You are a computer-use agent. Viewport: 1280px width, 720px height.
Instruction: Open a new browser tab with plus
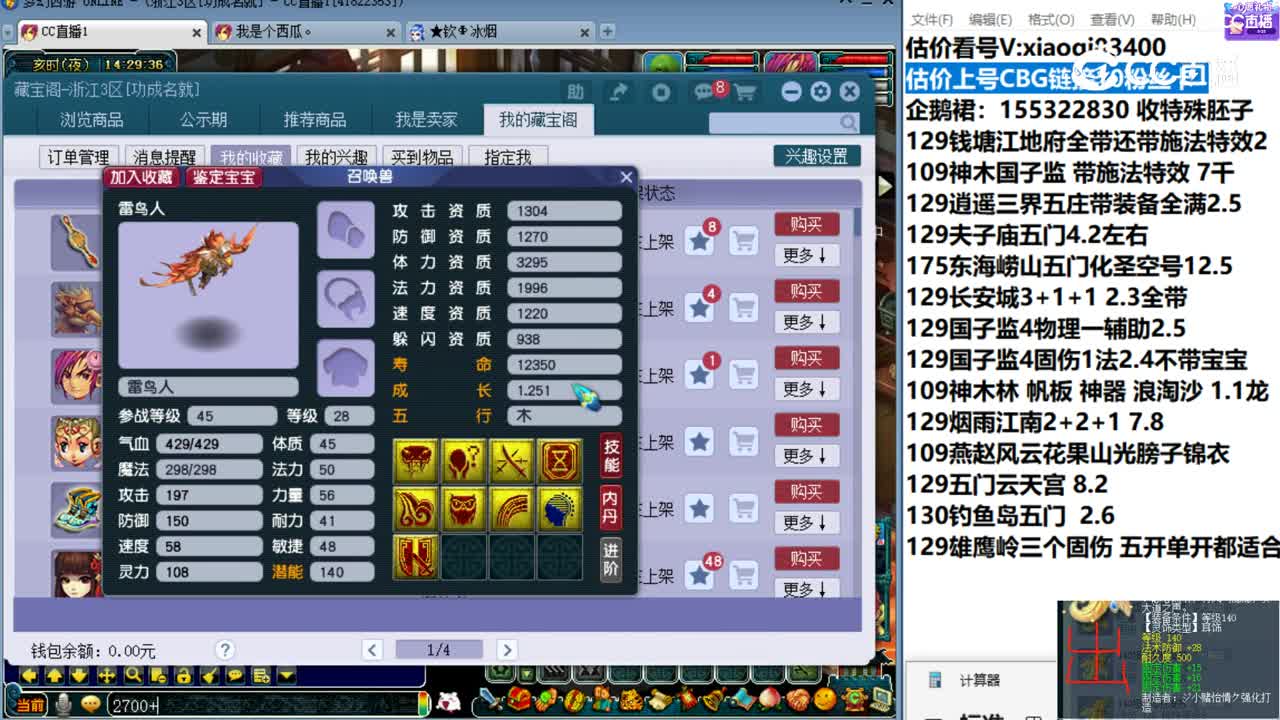(x=607, y=31)
